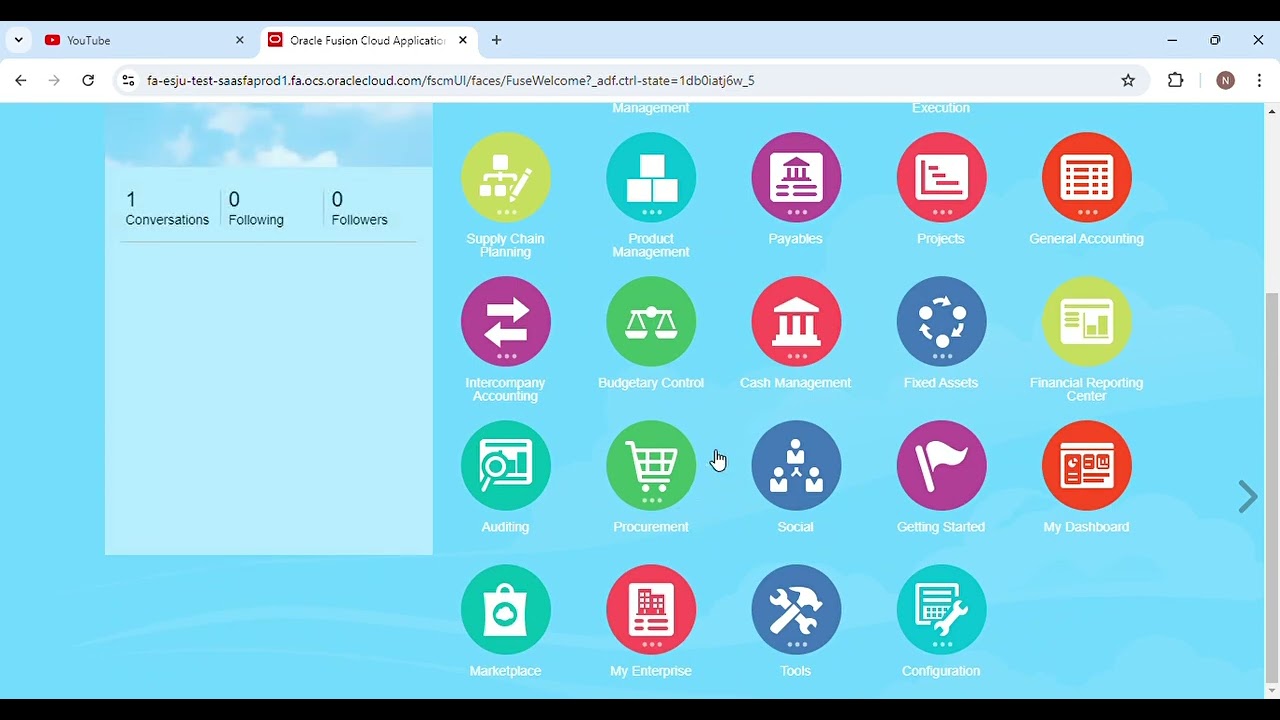Open the Procurement cart icon
Viewport: 1280px width, 720px height.
pos(651,465)
